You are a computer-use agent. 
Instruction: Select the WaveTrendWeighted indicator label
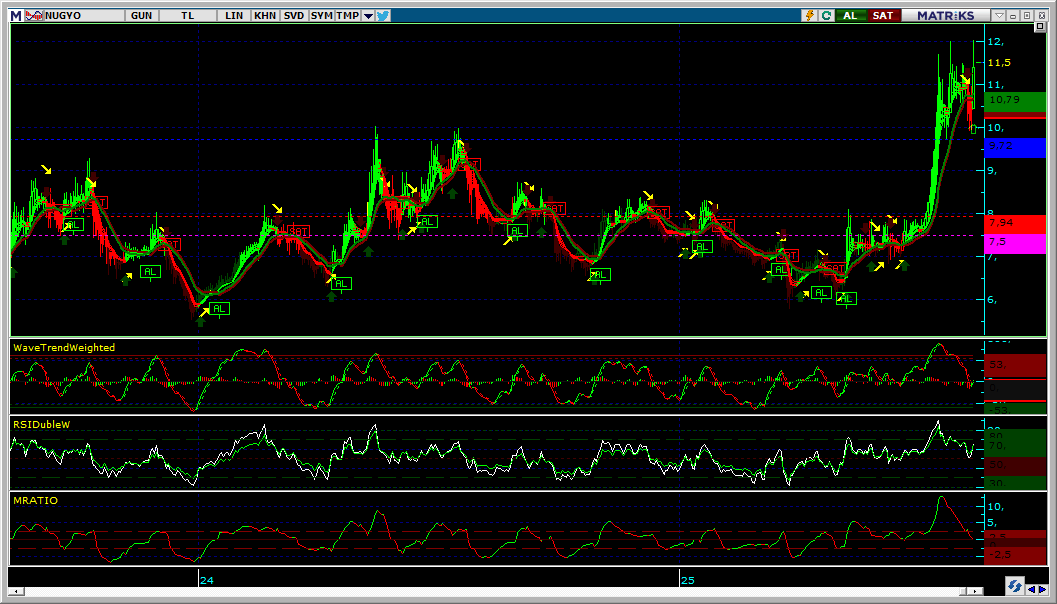click(x=64, y=348)
